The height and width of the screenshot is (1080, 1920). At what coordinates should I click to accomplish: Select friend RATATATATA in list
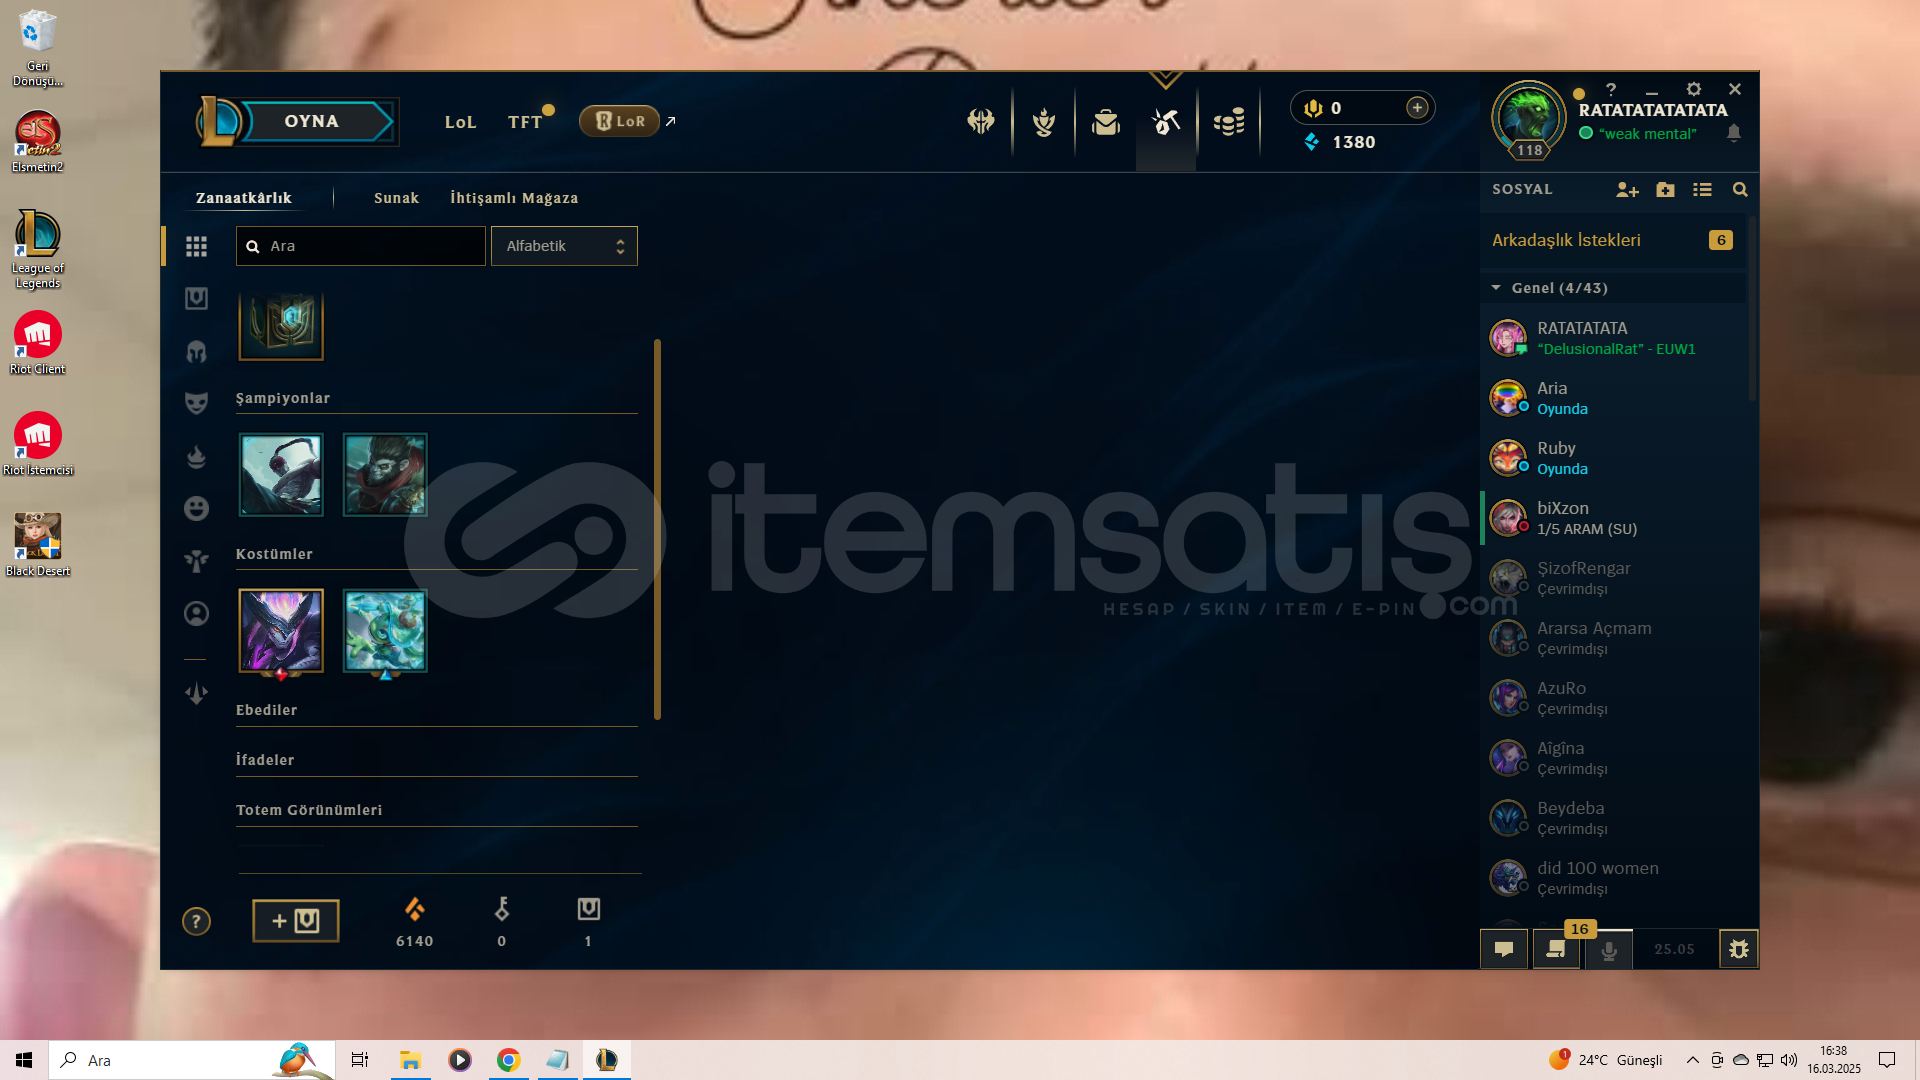(x=1614, y=338)
